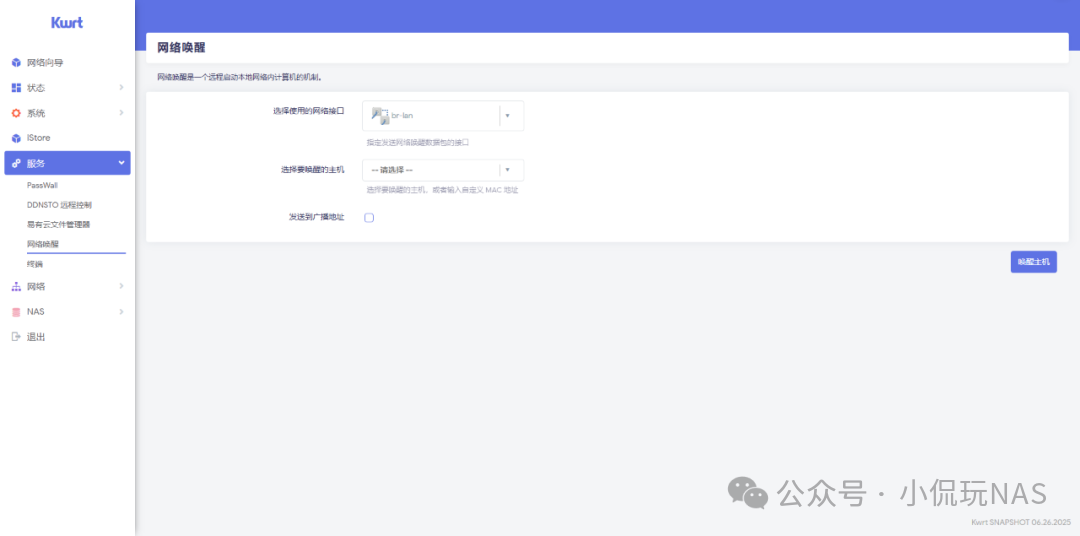Expand the 网络 menu chevron
The image size is (1080, 536).
(121, 286)
